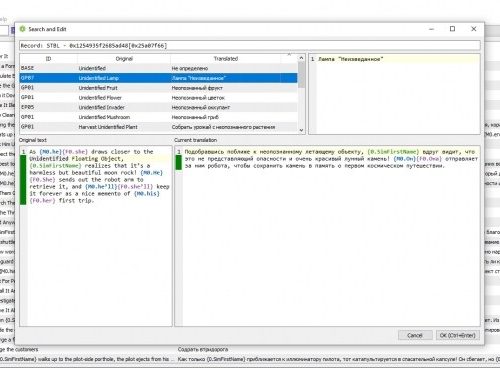This screenshot has width=500, height=368.
Task: Maximize the Search and Edit dialog
Action: [452, 29]
